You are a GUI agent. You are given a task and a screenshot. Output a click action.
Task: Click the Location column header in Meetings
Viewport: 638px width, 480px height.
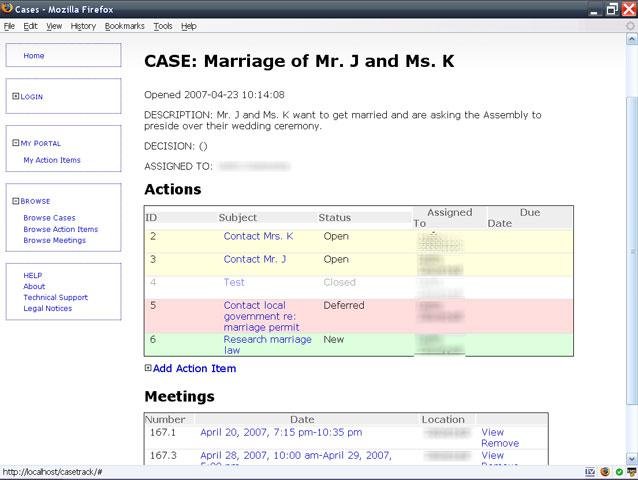click(443, 419)
